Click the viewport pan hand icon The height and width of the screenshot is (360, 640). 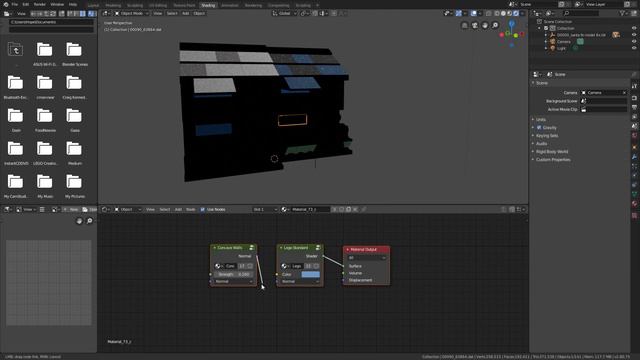[x=485, y=25]
